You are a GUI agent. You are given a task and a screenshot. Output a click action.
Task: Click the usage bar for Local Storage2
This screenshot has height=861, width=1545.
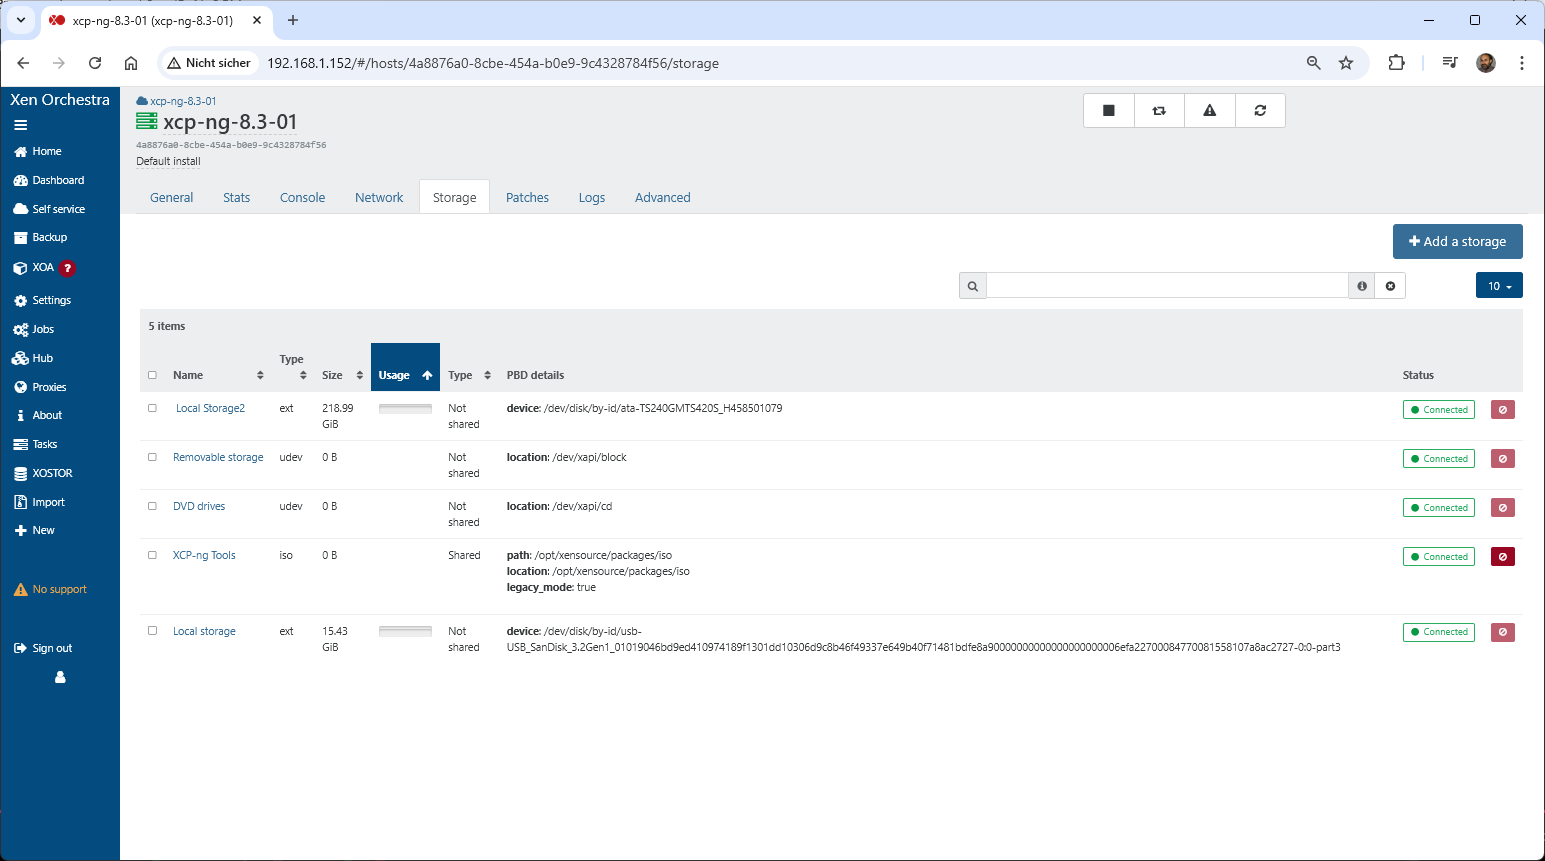click(405, 409)
